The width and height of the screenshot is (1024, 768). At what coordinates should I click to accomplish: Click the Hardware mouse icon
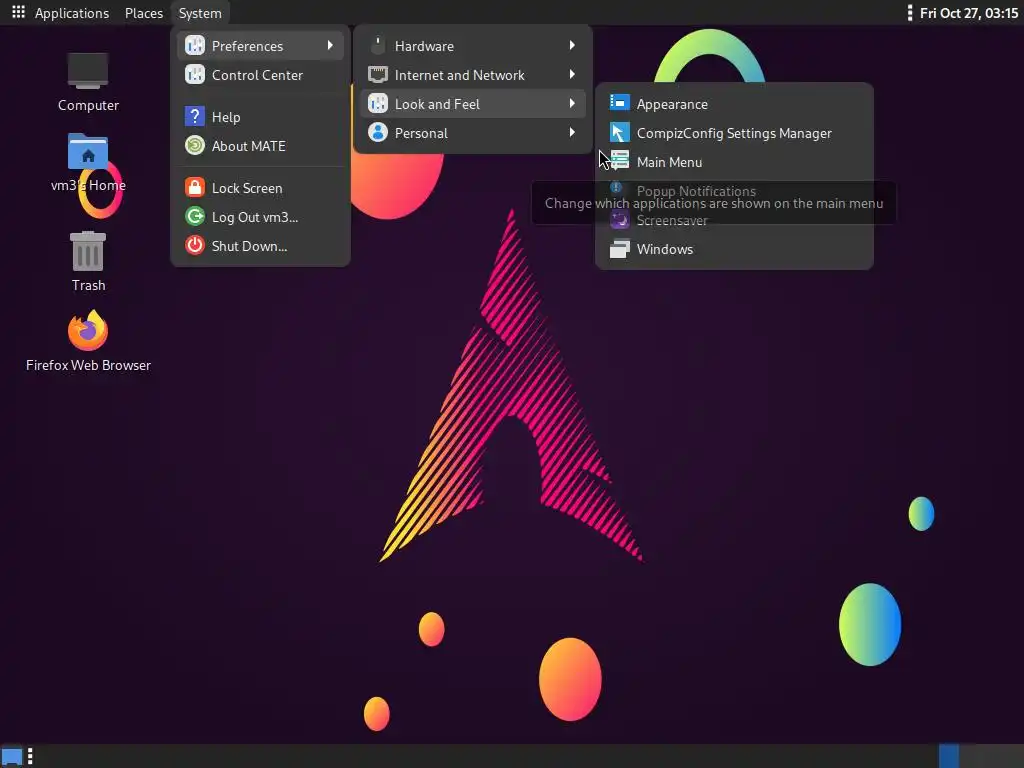pos(377,46)
